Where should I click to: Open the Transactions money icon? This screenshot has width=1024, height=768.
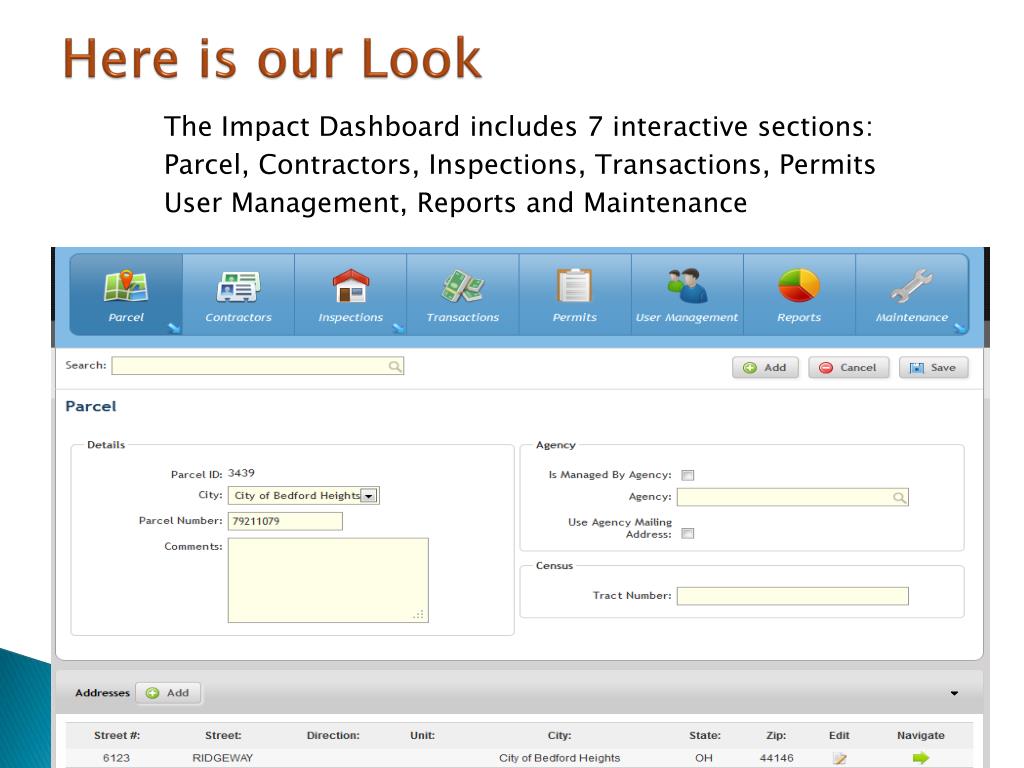tap(462, 286)
